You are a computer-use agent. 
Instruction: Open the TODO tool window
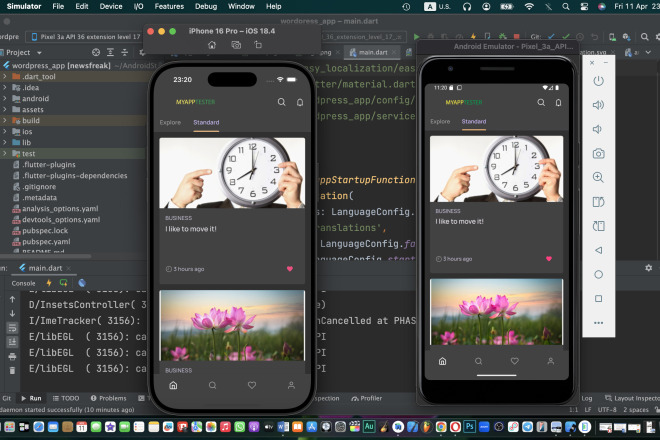point(66,398)
